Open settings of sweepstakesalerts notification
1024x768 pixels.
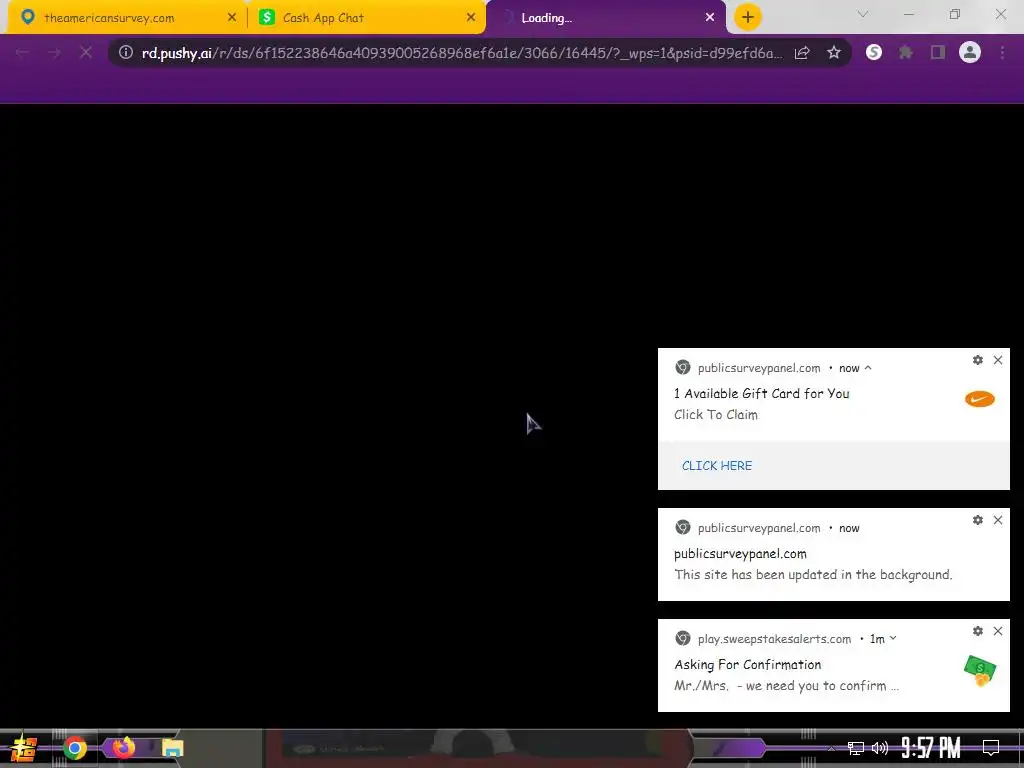(x=978, y=631)
